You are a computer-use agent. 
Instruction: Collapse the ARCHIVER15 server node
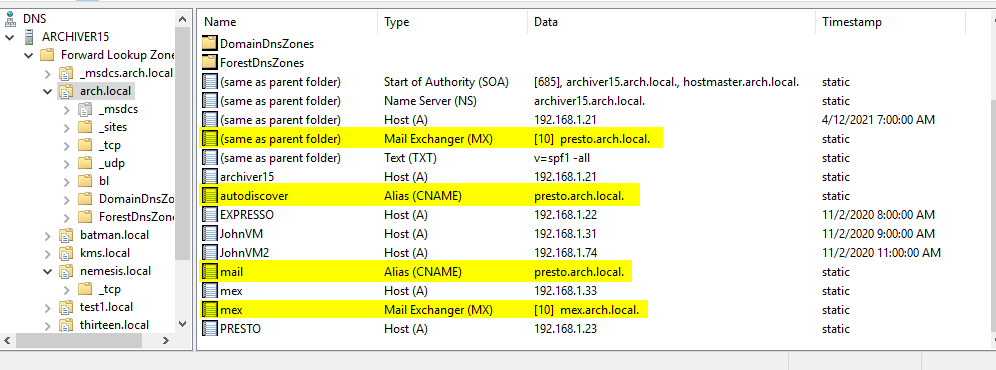click(x=10, y=37)
